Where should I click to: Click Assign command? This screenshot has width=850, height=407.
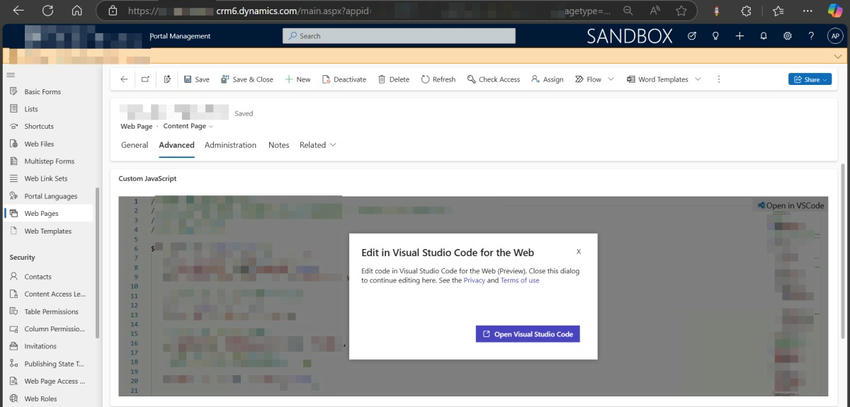[x=547, y=79]
